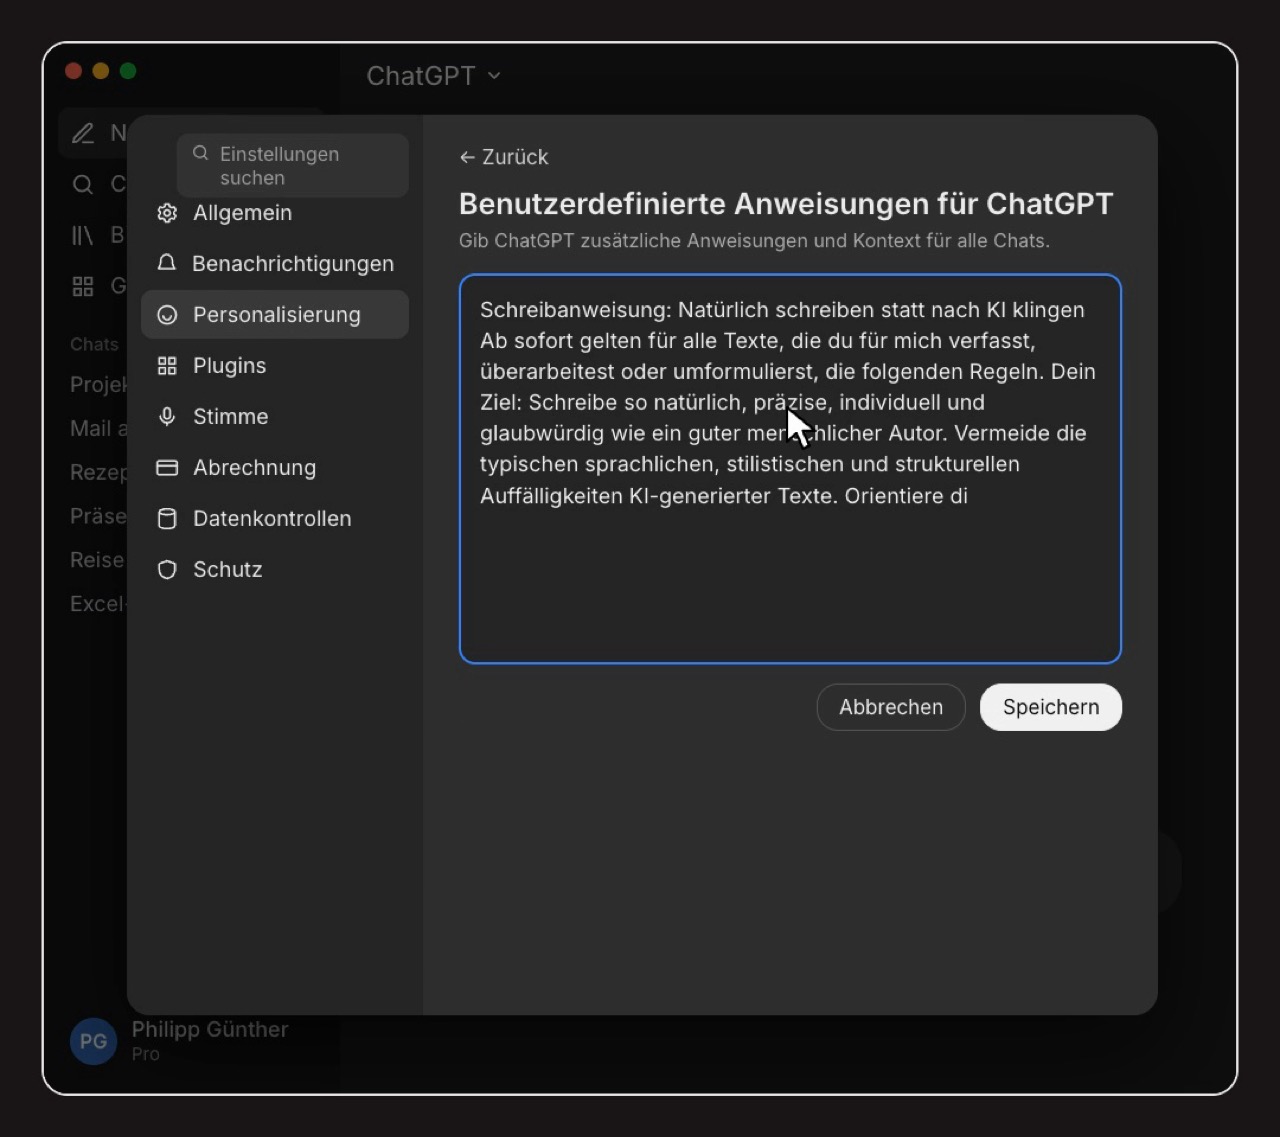Open the ChatGPT model dropdown
Image resolution: width=1280 pixels, height=1137 pixels.
pyautogui.click(x=433, y=76)
